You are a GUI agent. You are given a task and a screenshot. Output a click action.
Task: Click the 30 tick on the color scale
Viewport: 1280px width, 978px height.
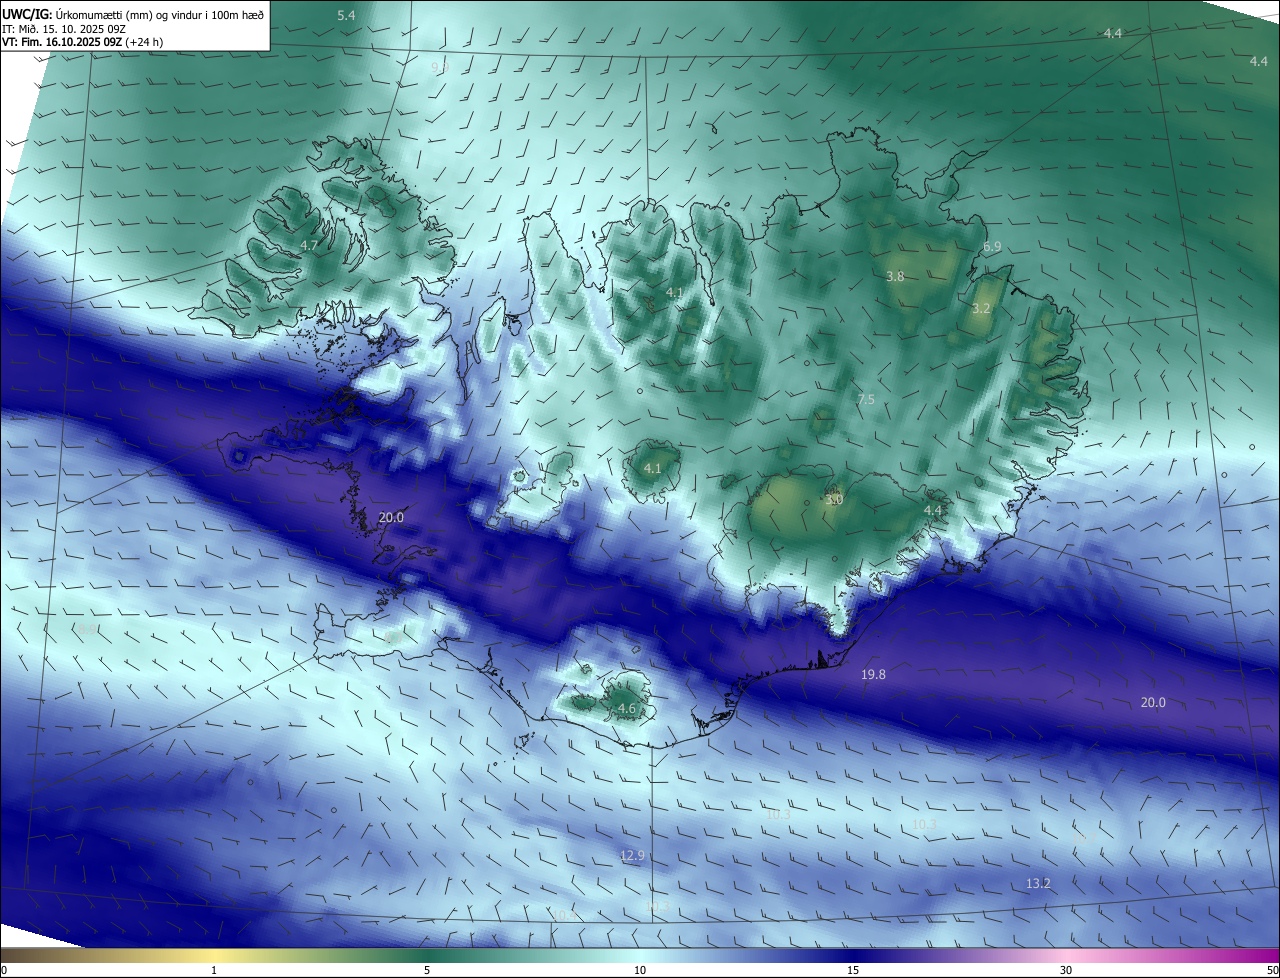(x=1066, y=970)
